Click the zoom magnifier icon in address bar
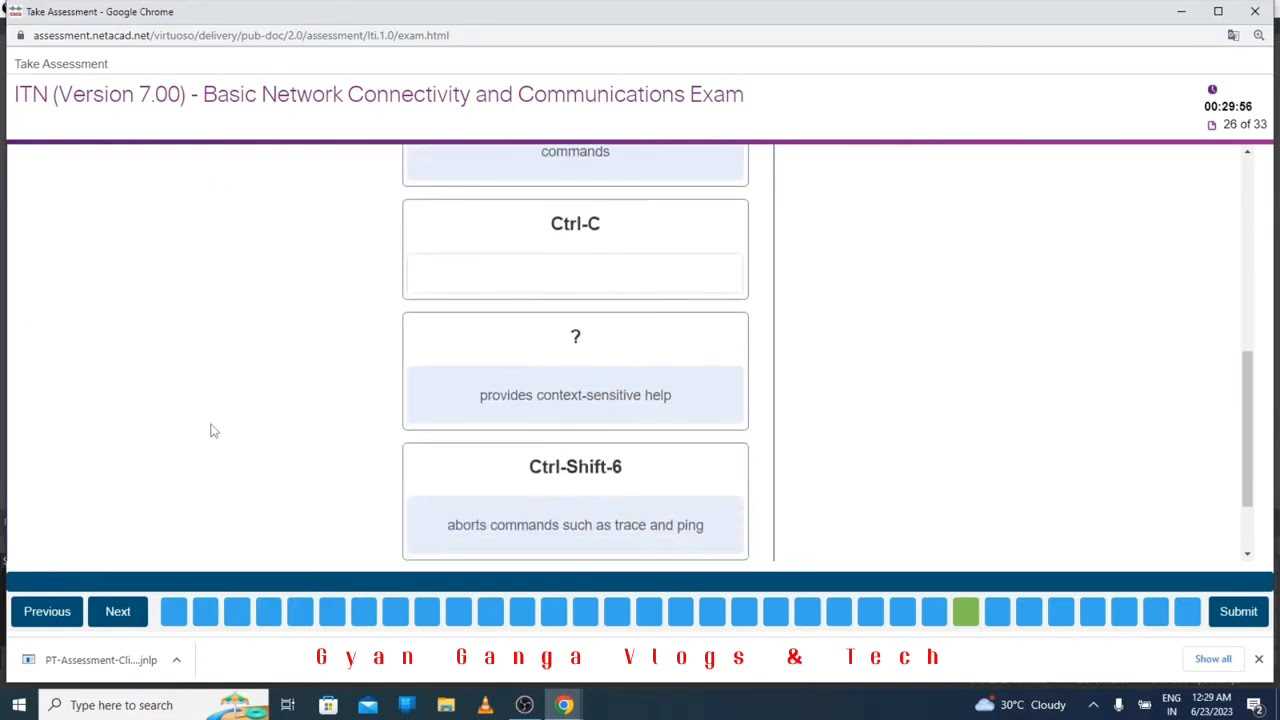Image resolution: width=1280 pixels, height=720 pixels. 1259,35
